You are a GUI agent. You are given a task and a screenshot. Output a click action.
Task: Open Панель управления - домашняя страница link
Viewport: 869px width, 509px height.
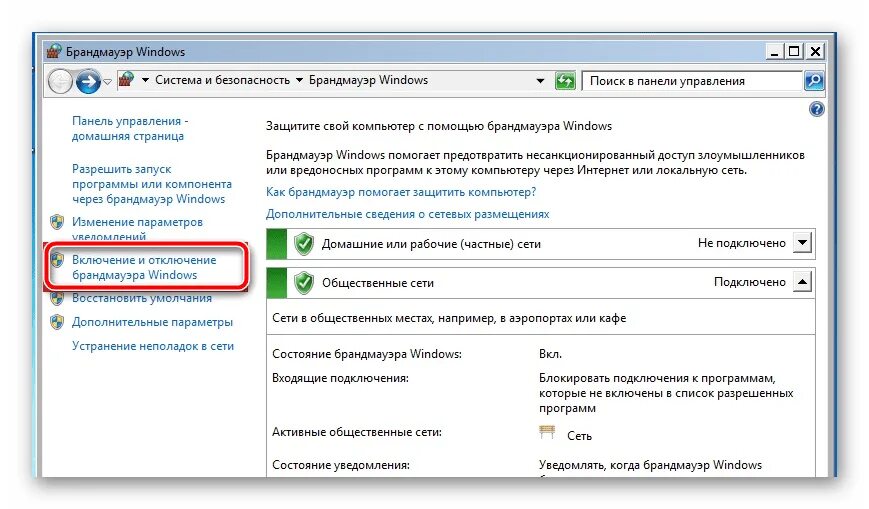click(130, 129)
